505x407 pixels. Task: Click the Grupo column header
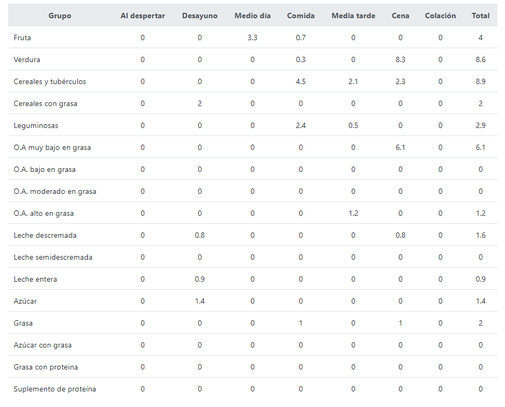[60, 16]
